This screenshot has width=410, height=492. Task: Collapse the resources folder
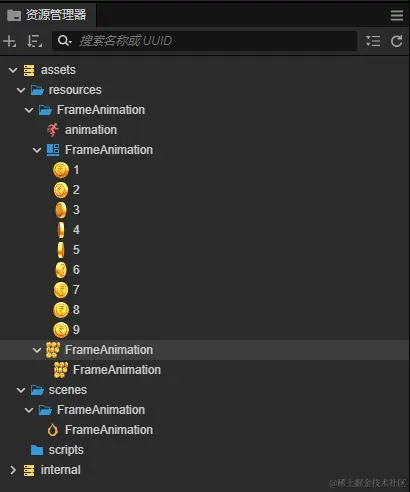click(x=21, y=90)
